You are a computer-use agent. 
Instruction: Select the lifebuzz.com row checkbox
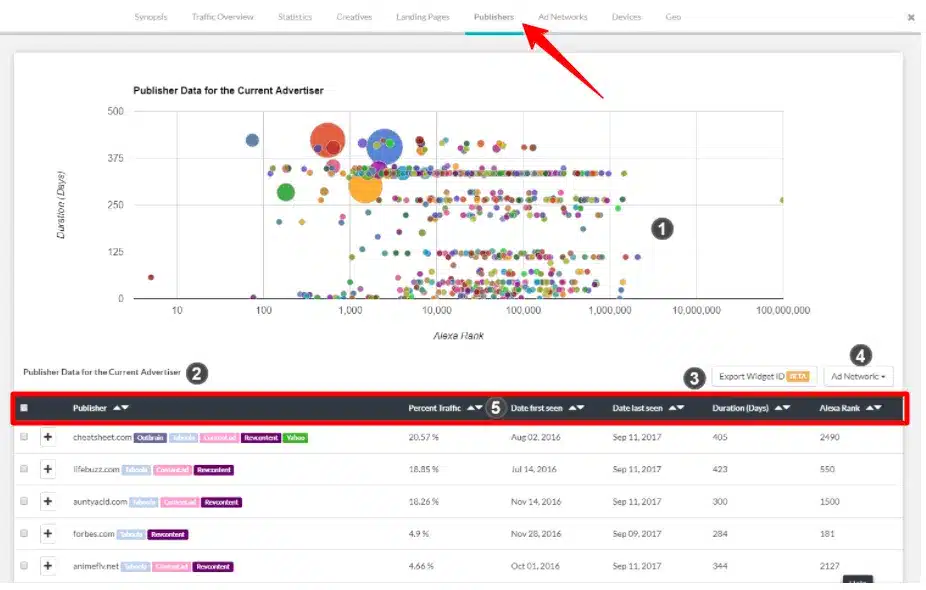click(24, 469)
